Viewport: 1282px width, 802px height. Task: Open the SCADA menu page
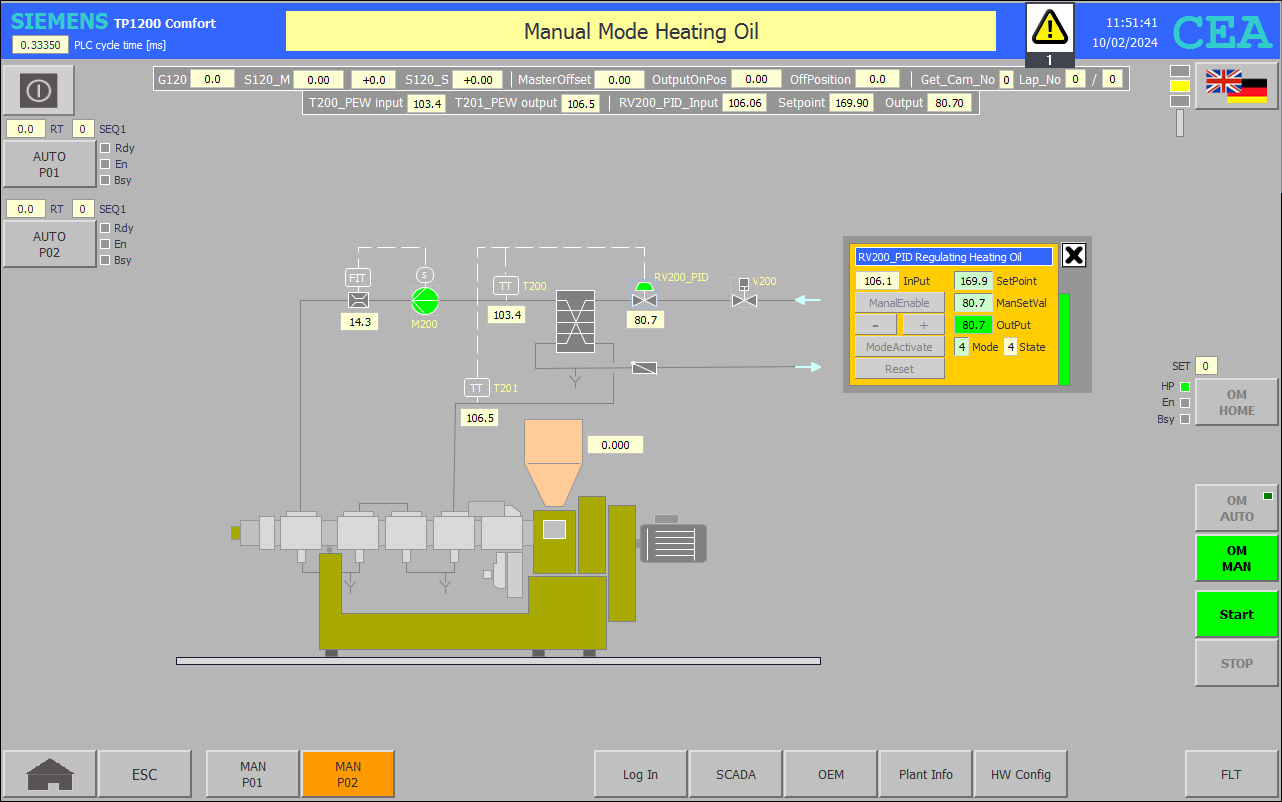[736, 774]
